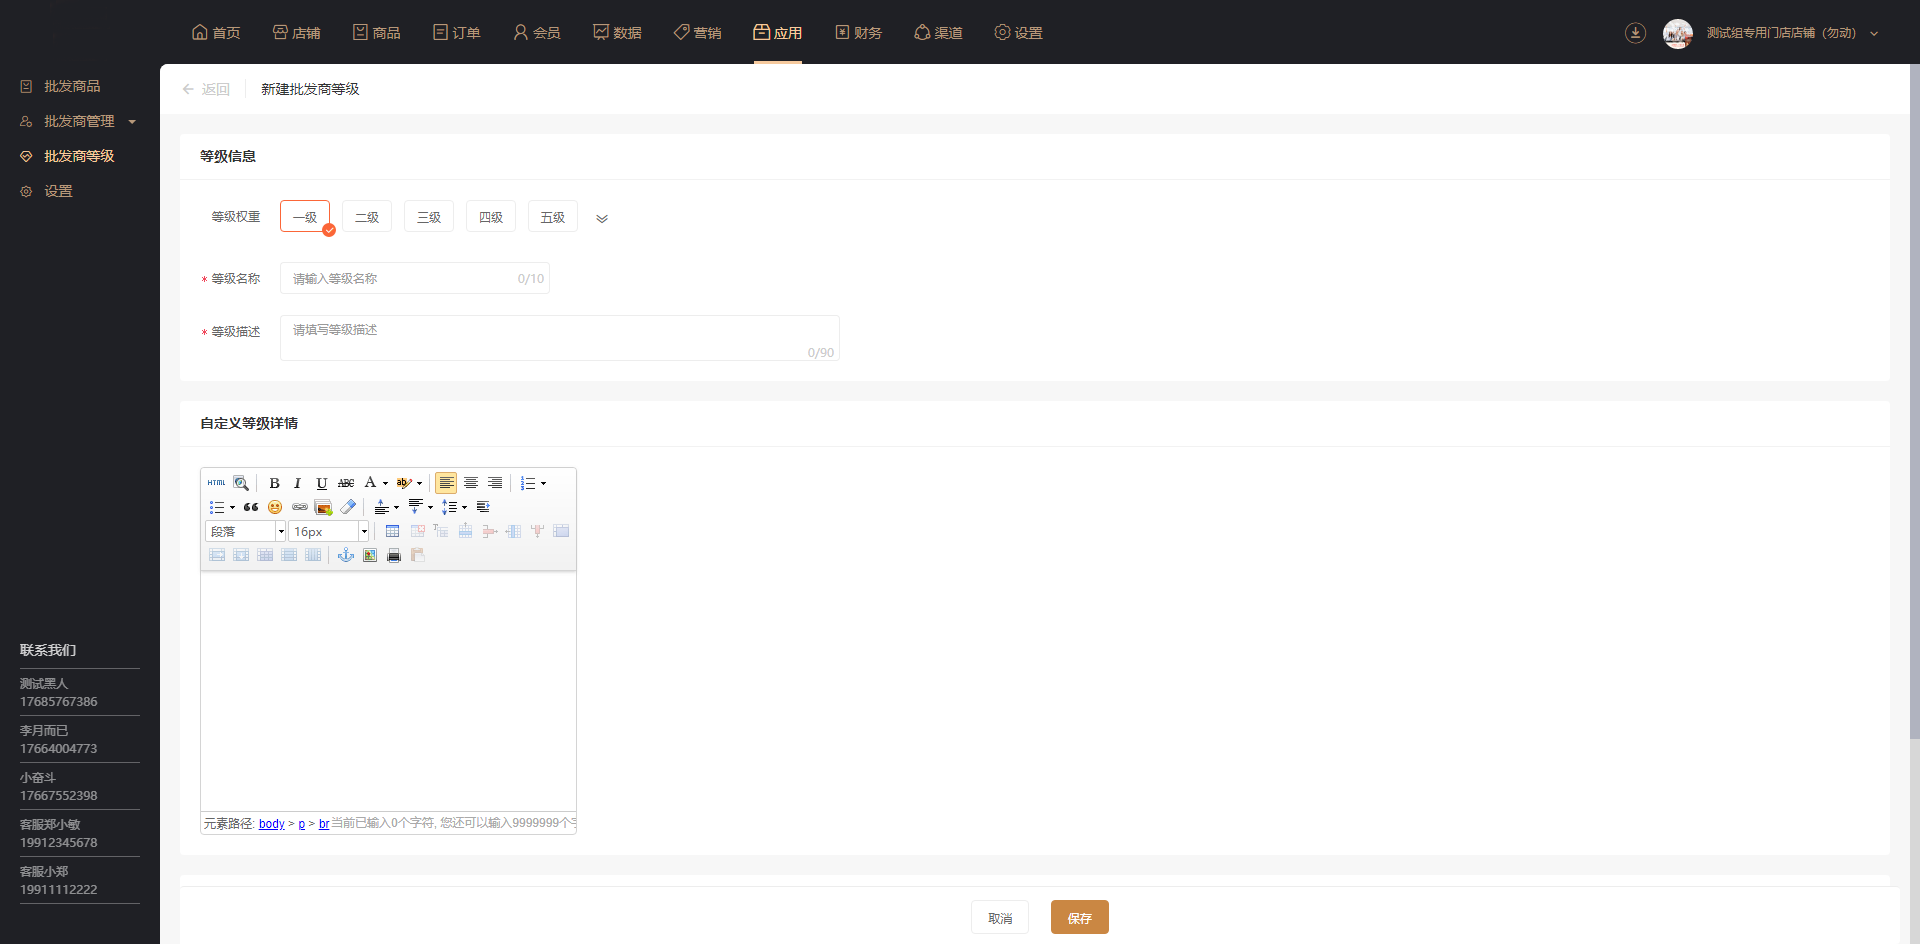Click merge down cell icon
1920x944 pixels.
click(241, 555)
